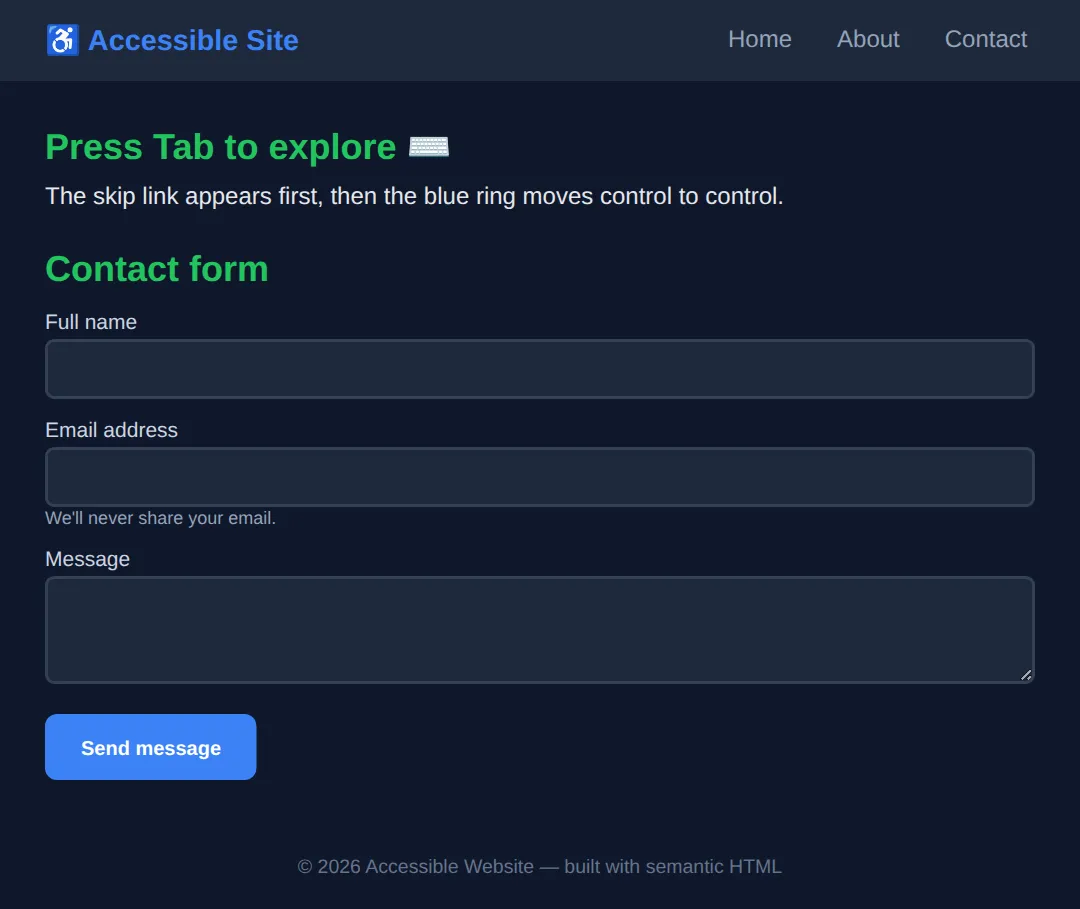Click the © 2026 Accessible Website footer text
Image resolution: width=1080 pixels, height=909 pixels.
tap(540, 866)
